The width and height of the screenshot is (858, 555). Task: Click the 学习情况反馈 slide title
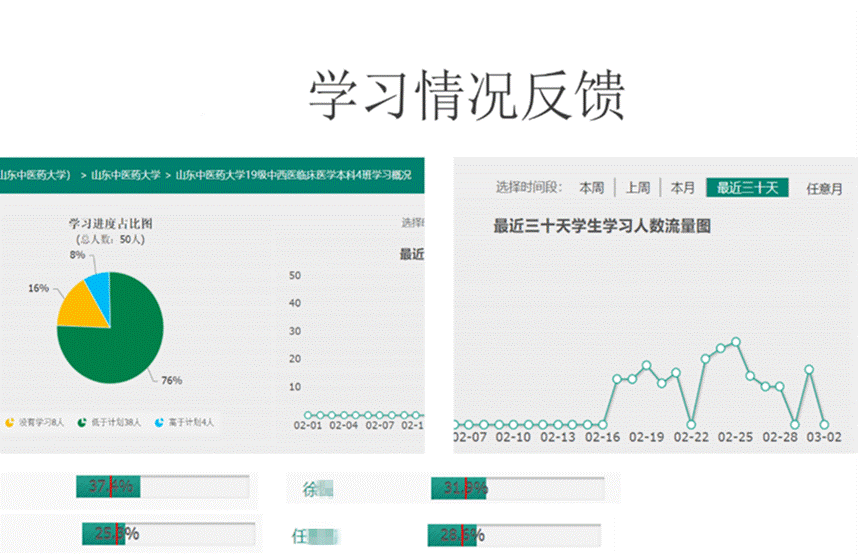coord(465,96)
